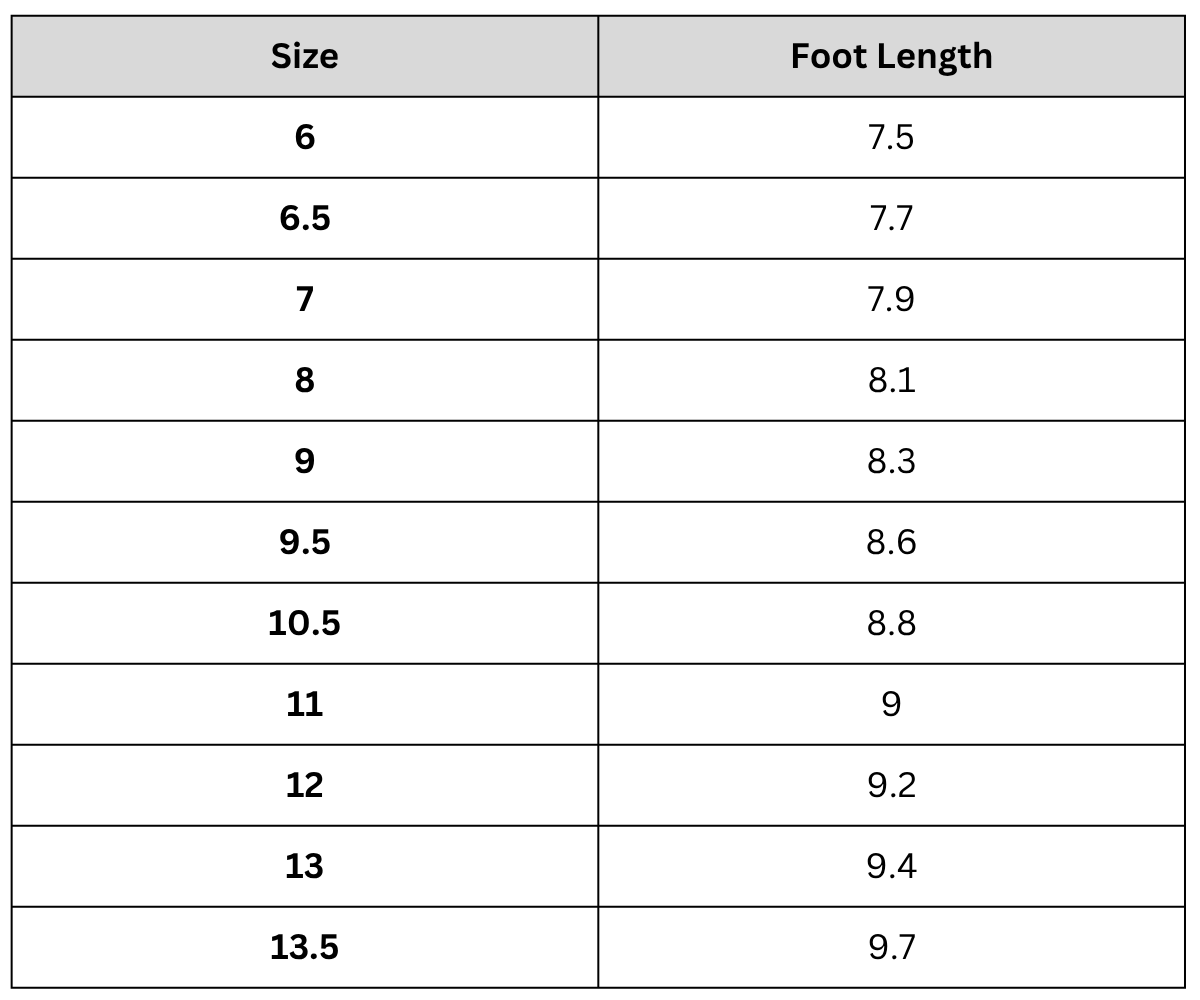The height and width of the screenshot is (1000, 1200).
Task: Select the foot length 9.4 cell
Action: click(x=891, y=866)
